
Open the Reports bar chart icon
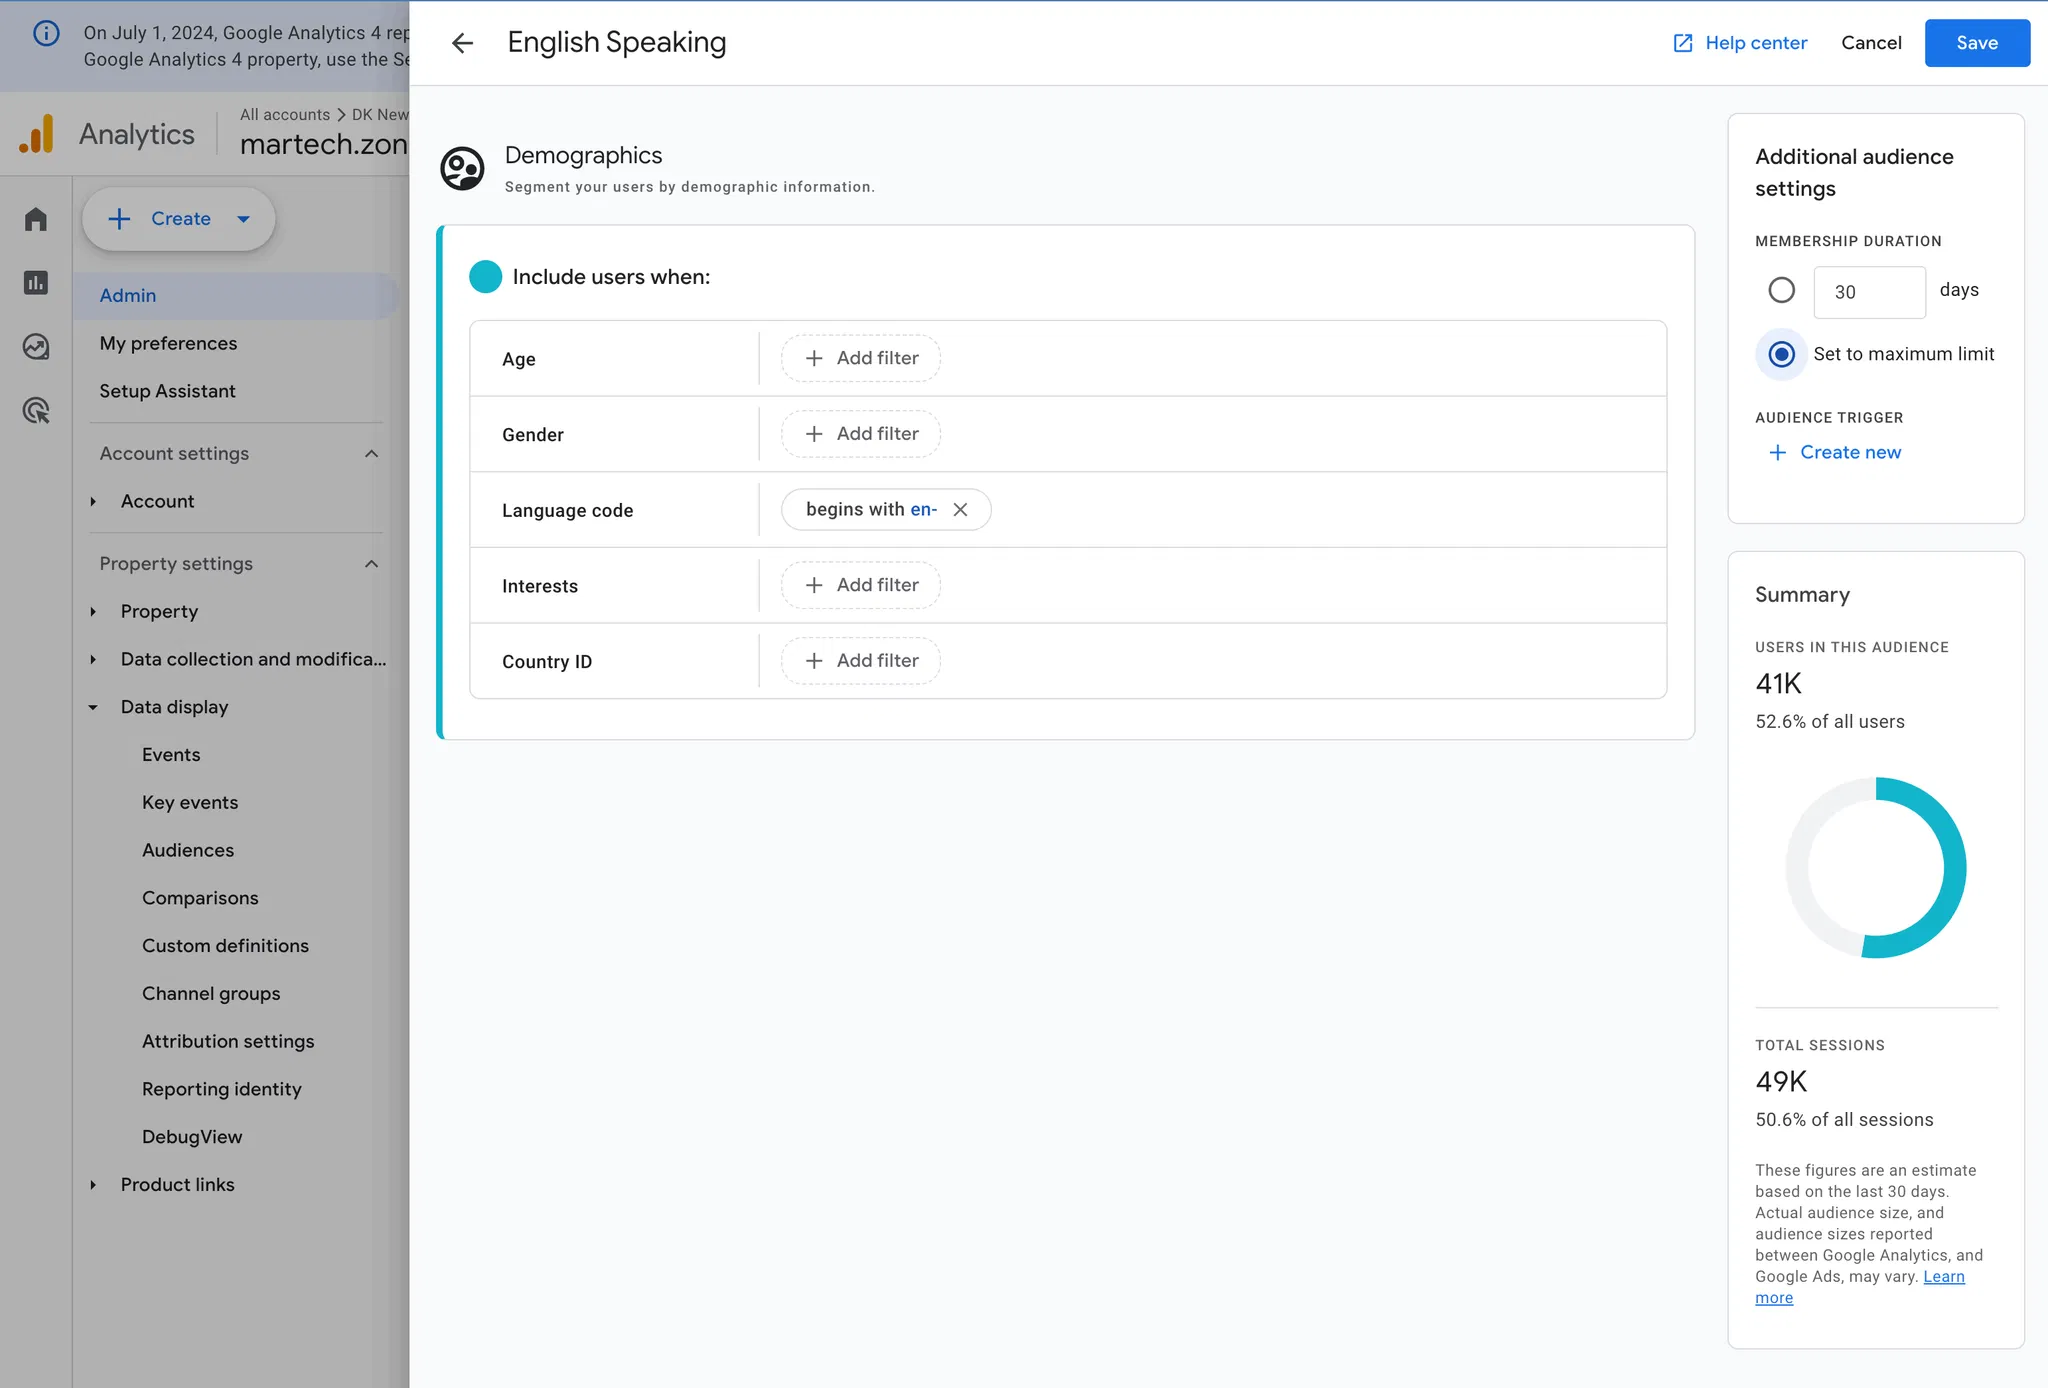tap(36, 283)
